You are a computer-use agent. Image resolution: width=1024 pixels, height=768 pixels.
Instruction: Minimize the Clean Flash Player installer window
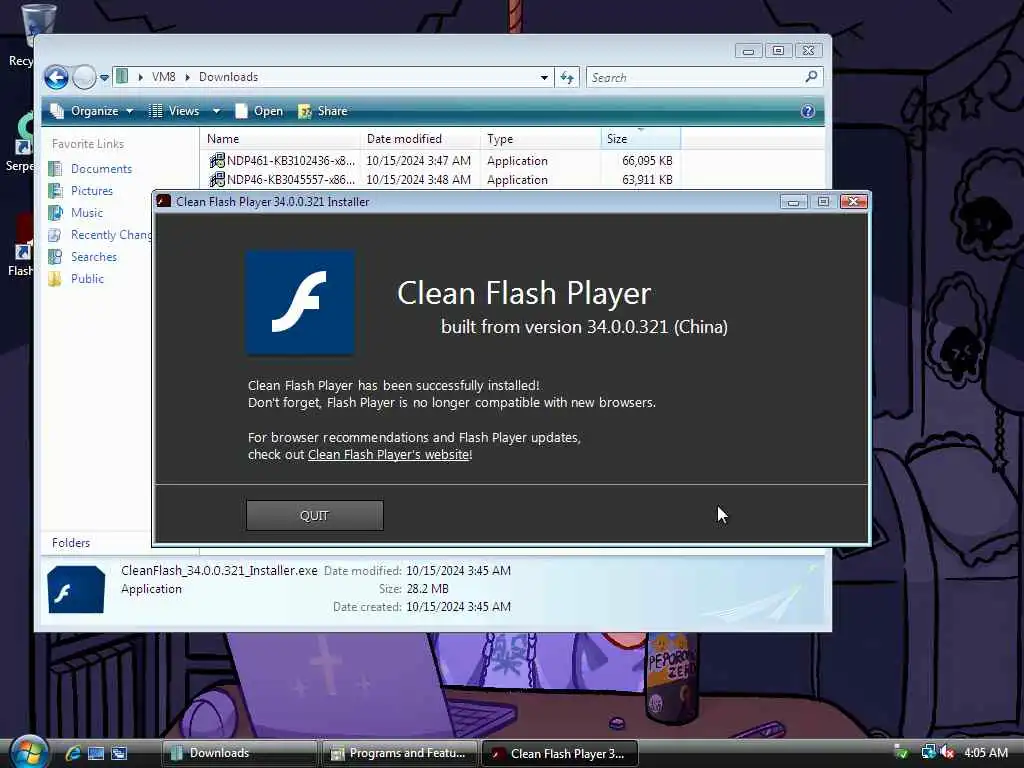(x=793, y=202)
